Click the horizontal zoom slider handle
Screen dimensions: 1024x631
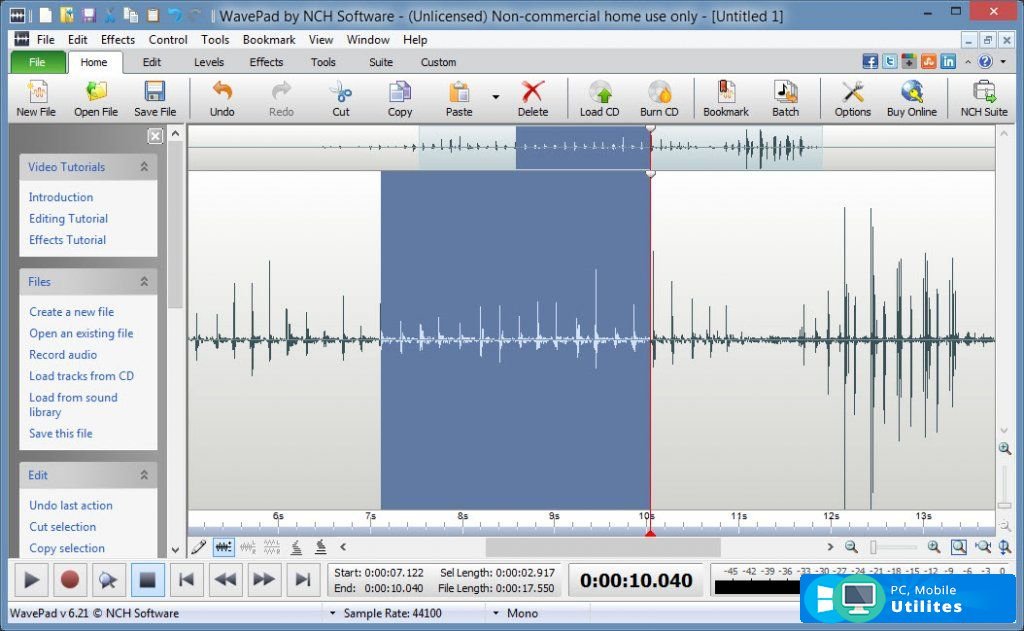[874, 547]
